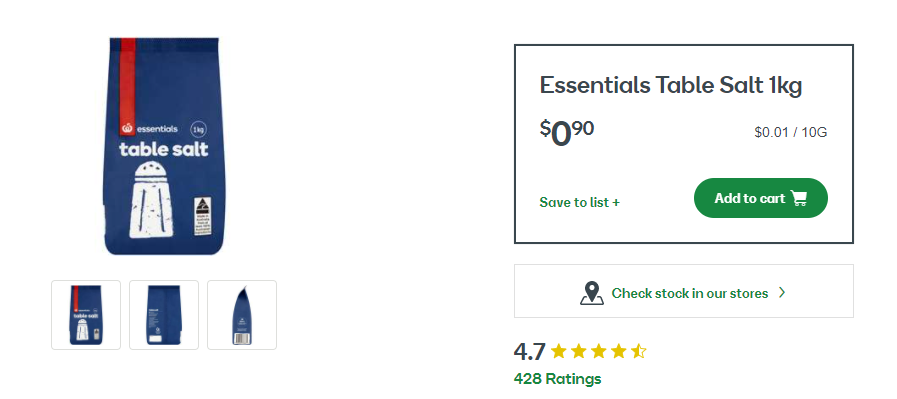Click the shopping cart icon in Add to cart
This screenshot has width=897, height=399.
(799, 198)
